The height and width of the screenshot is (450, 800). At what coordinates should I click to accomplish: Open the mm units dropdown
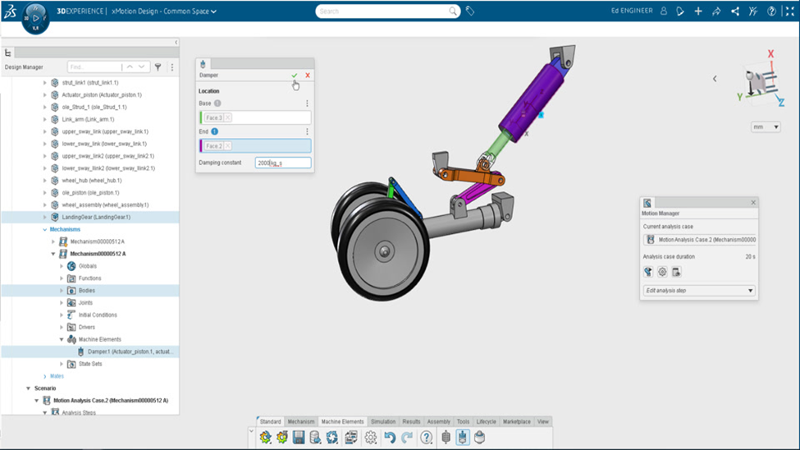(x=765, y=128)
